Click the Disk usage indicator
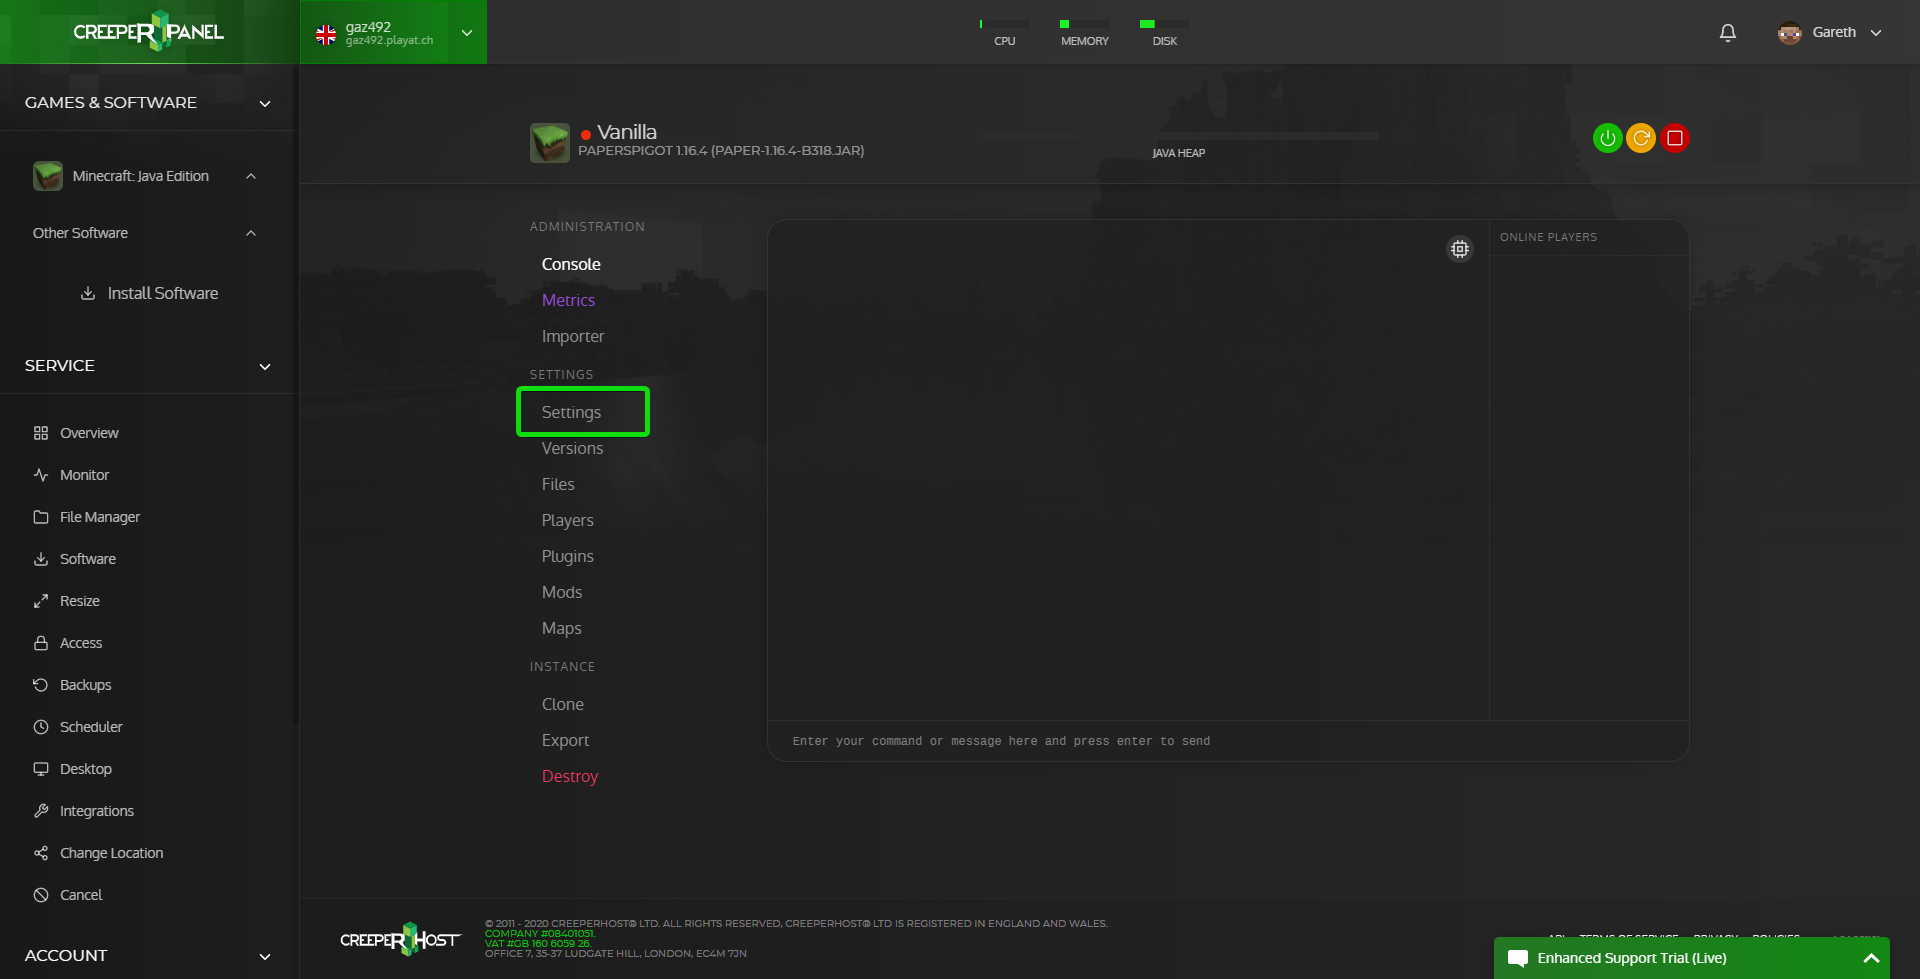This screenshot has width=1920, height=979. [x=1165, y=32]
